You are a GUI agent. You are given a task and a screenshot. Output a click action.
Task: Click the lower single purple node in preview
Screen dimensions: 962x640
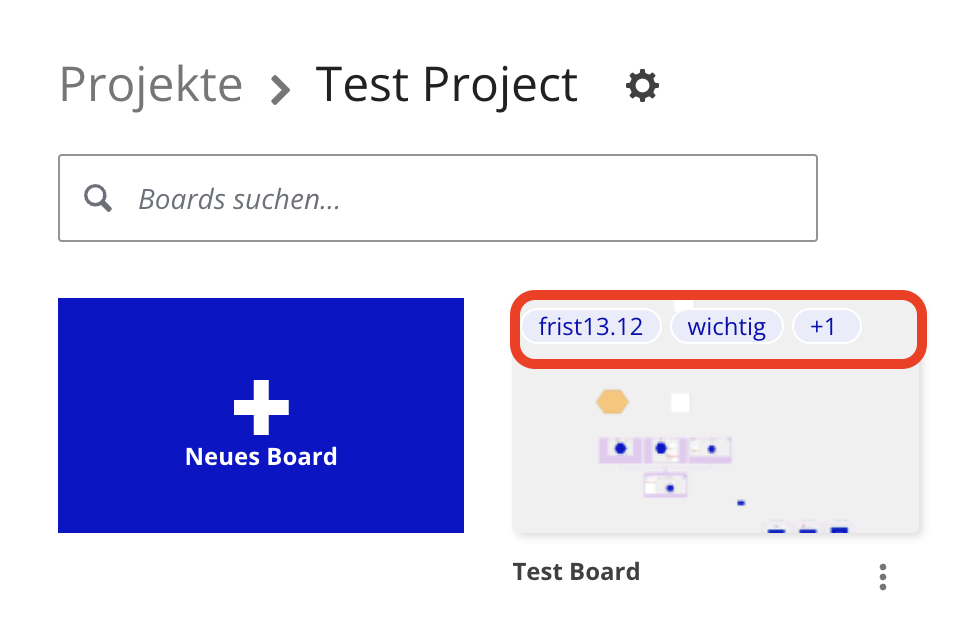[663, 487]
